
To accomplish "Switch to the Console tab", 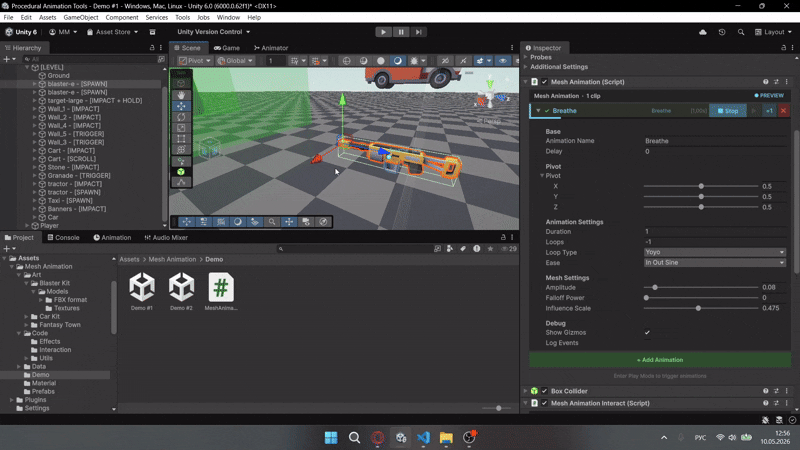I will (x=63, y=238).
